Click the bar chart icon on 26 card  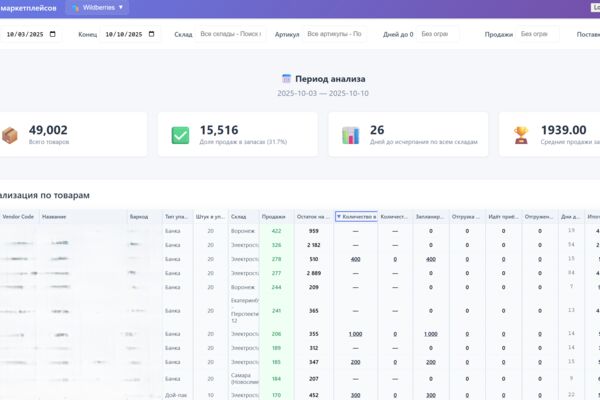[351, 136]
